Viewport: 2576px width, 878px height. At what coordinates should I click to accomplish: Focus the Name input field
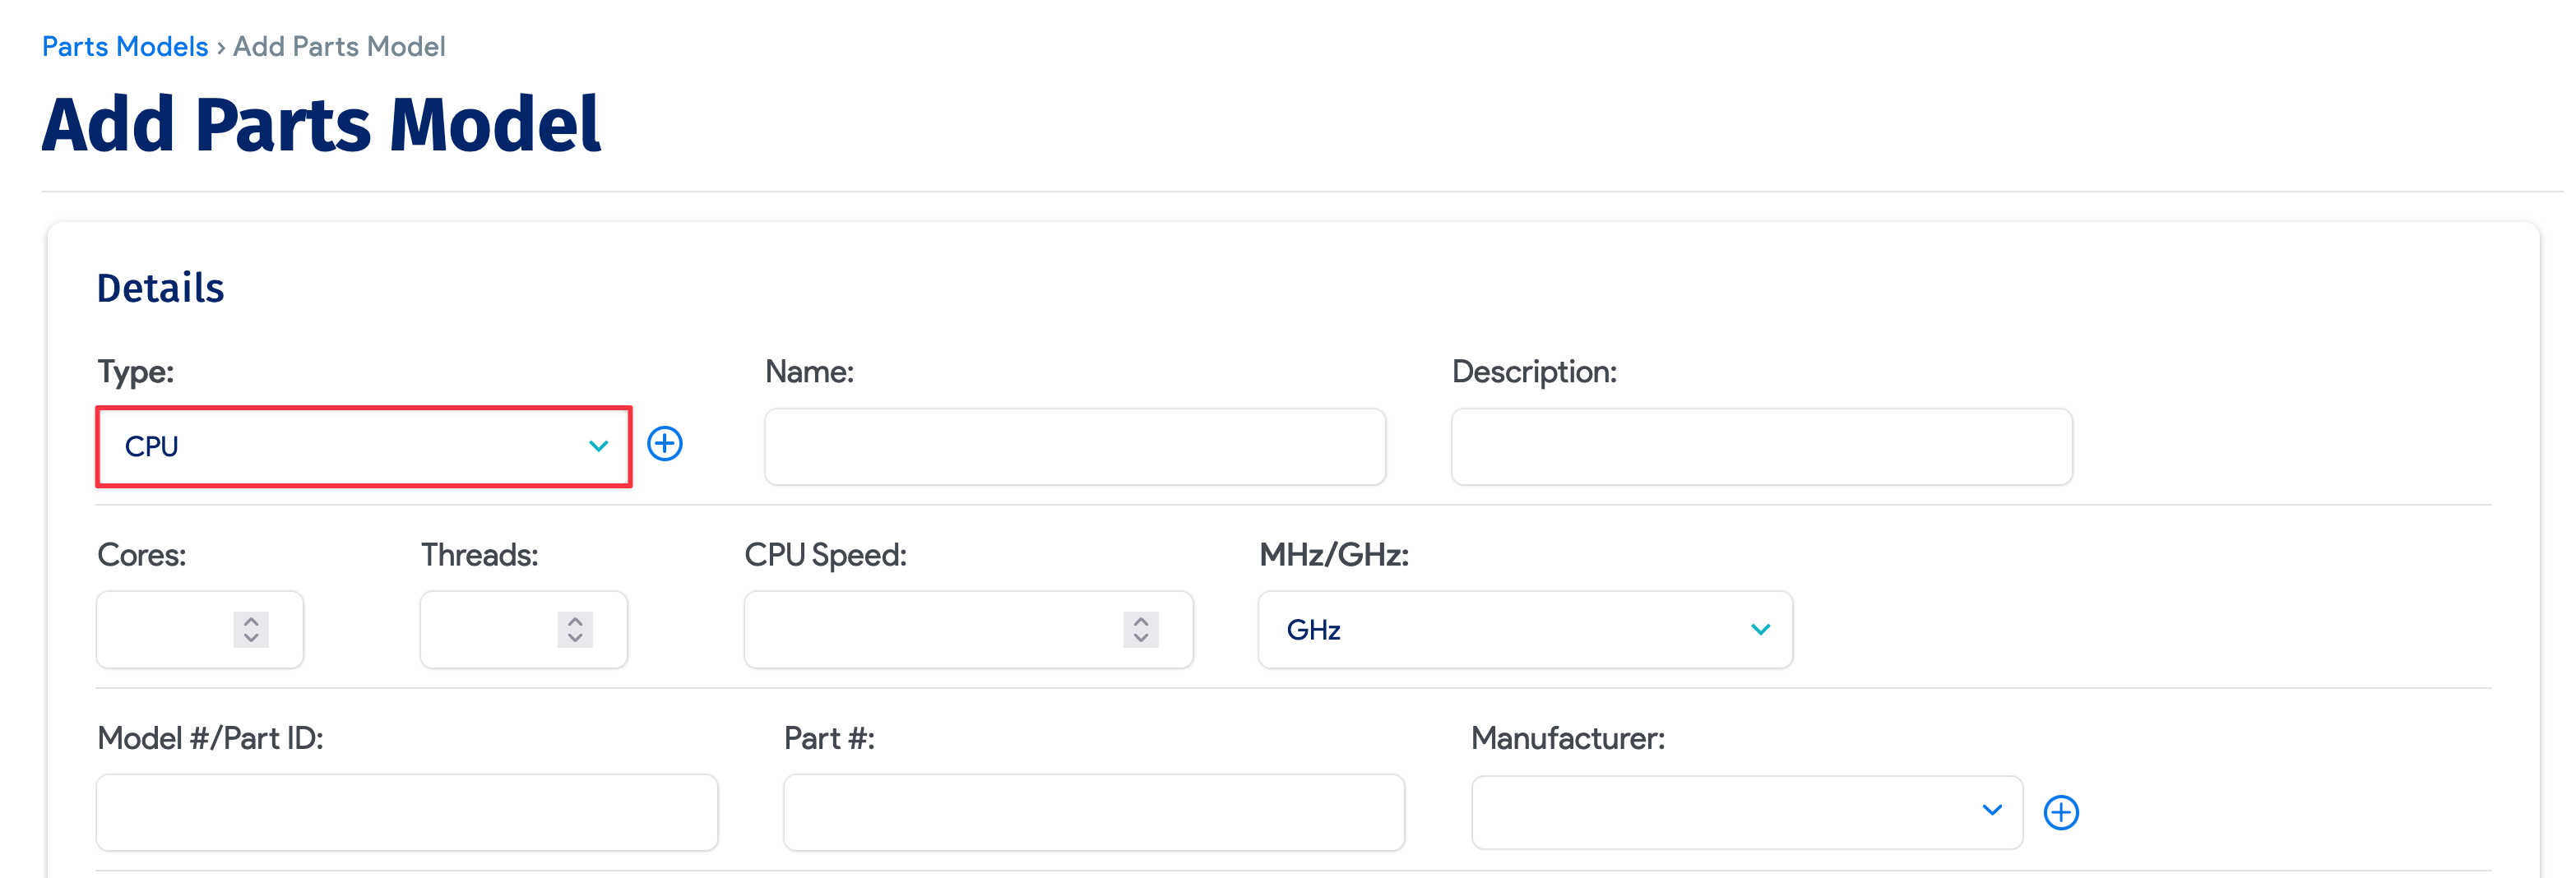coord(1074,446)
